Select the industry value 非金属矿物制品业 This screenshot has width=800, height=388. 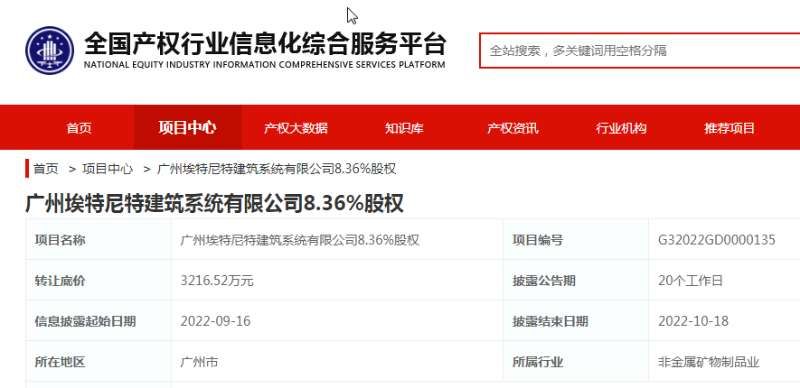click(709, 362)
